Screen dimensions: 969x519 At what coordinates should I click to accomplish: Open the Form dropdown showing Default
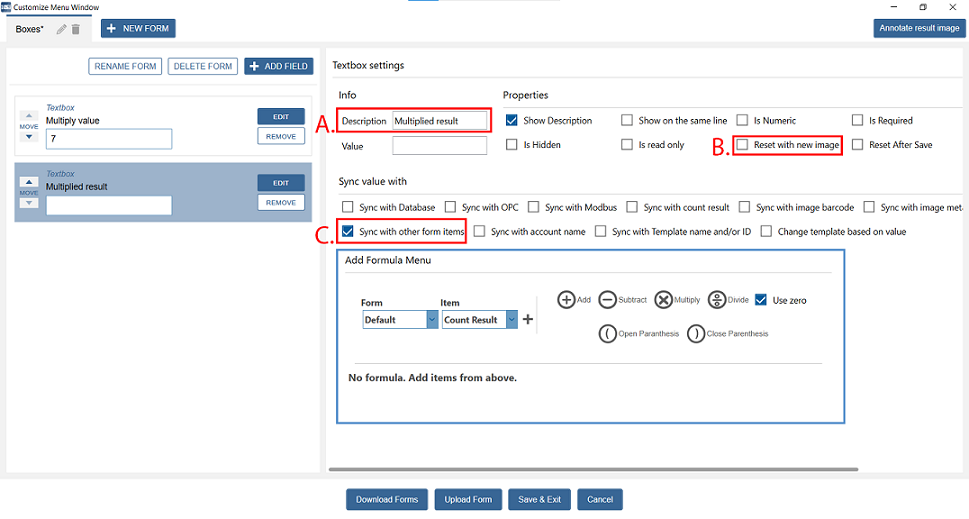pos(400,320)
